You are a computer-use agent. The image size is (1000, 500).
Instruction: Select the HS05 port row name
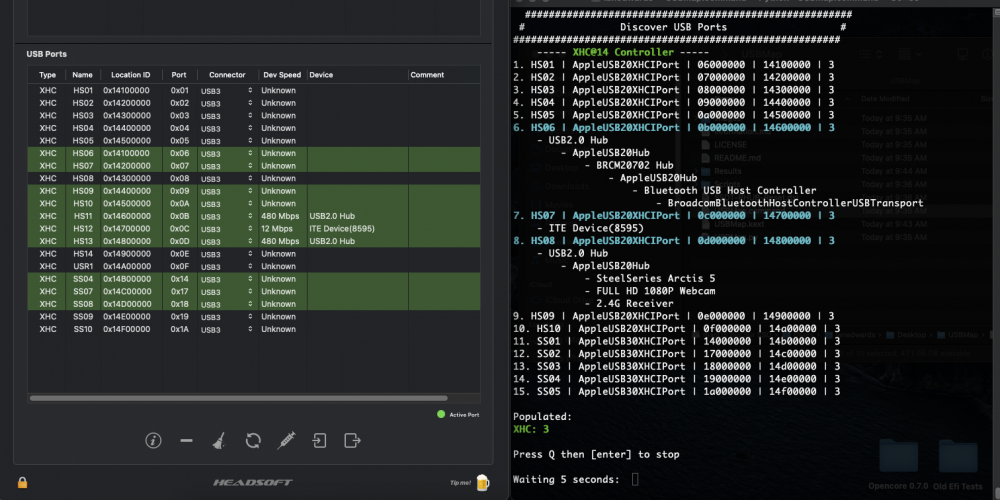83,141
